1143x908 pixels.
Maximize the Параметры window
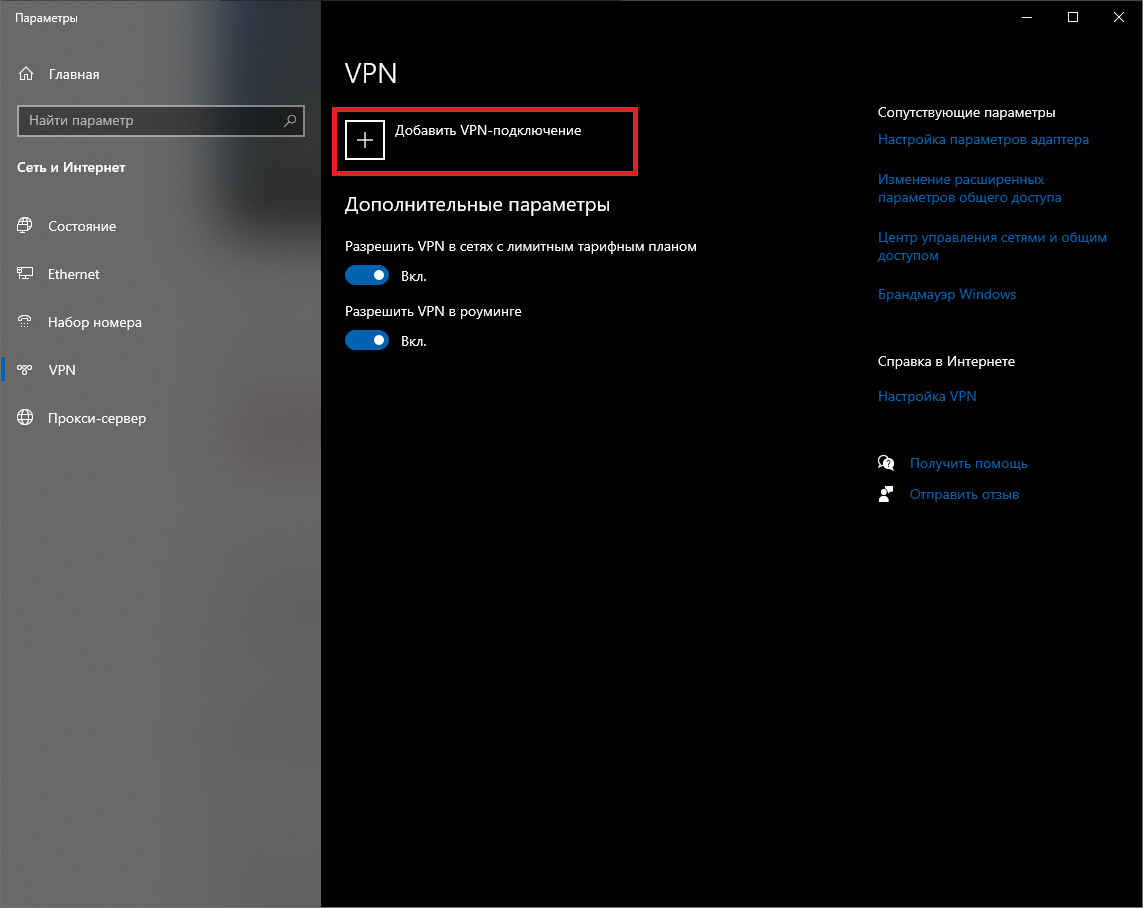[x=1073, y=17]
